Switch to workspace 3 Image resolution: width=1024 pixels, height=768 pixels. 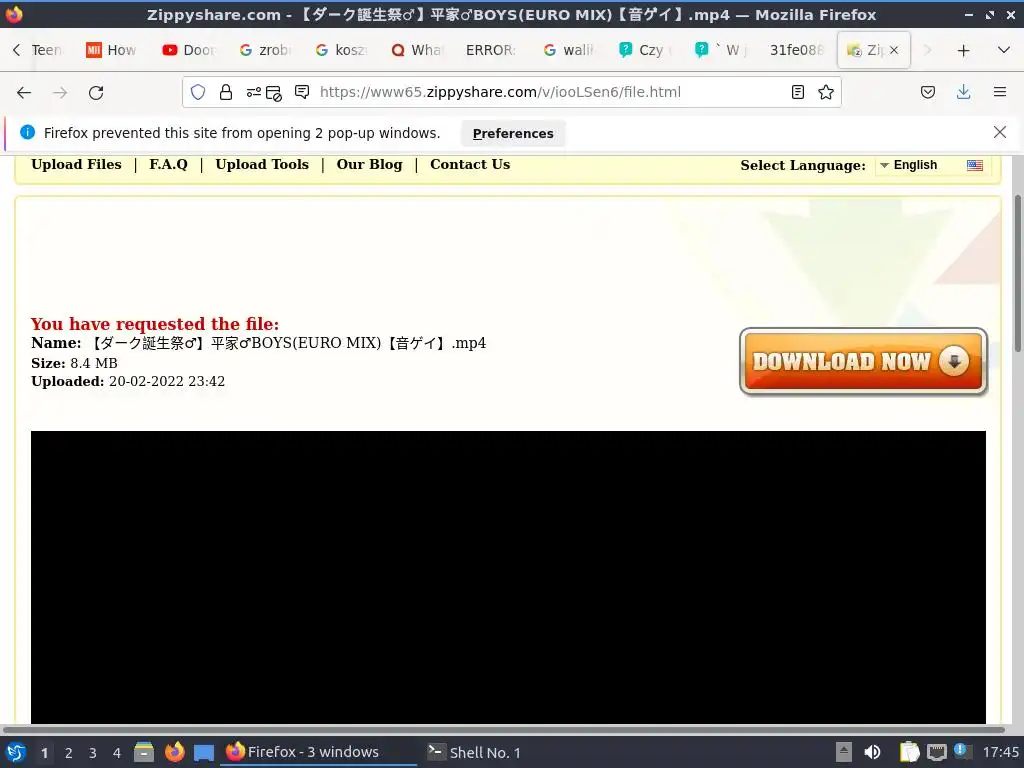(93, 753)
